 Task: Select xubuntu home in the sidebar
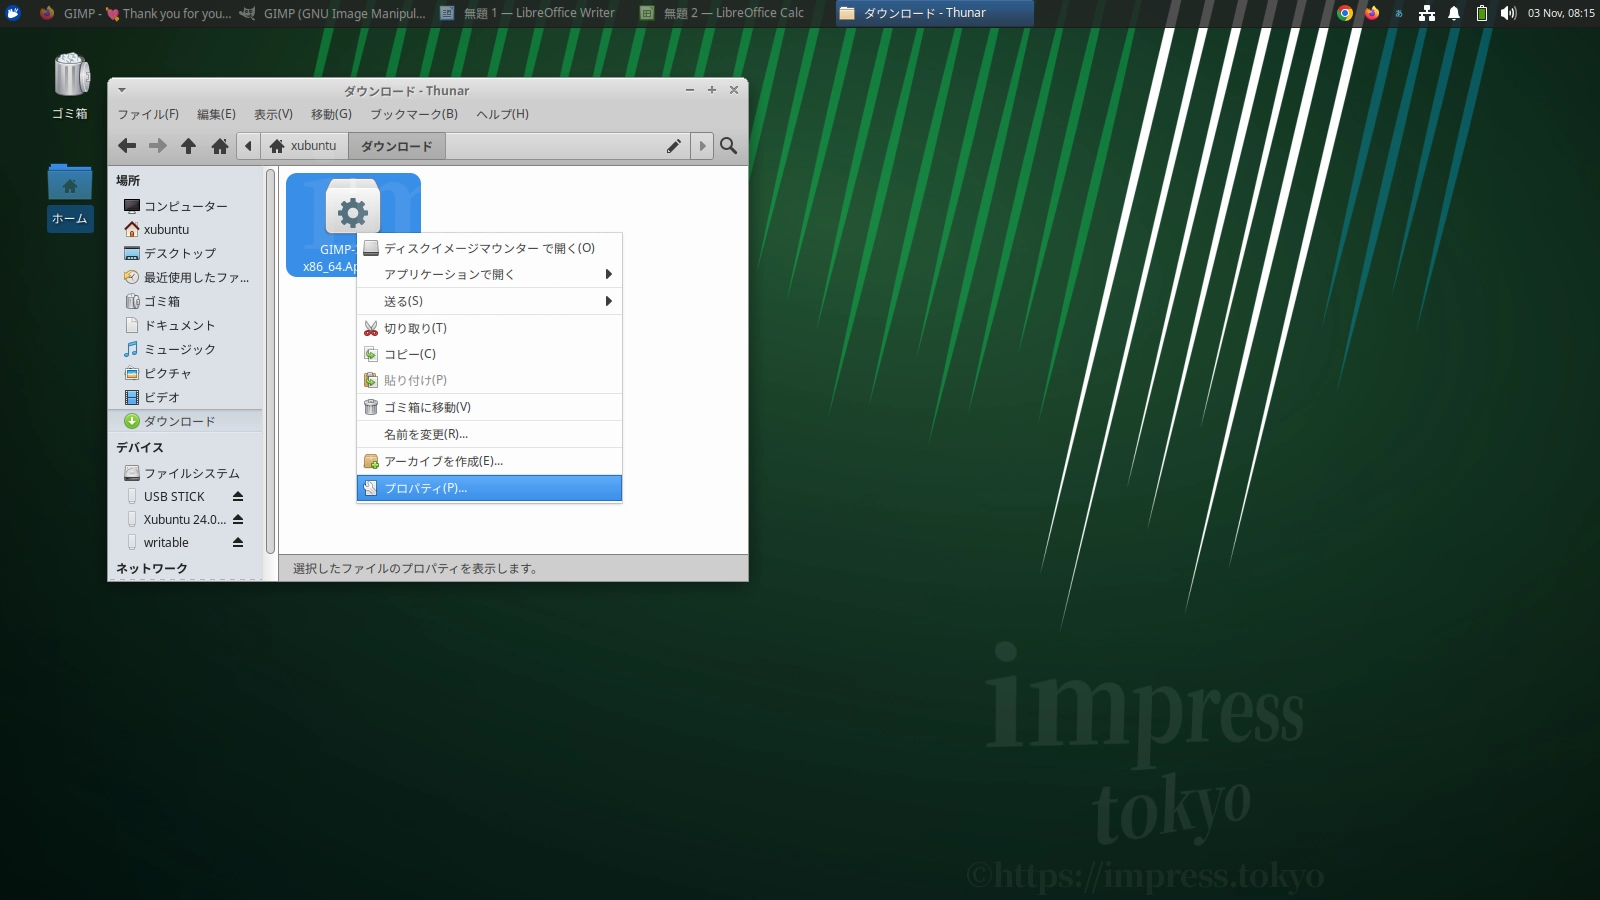185,229
